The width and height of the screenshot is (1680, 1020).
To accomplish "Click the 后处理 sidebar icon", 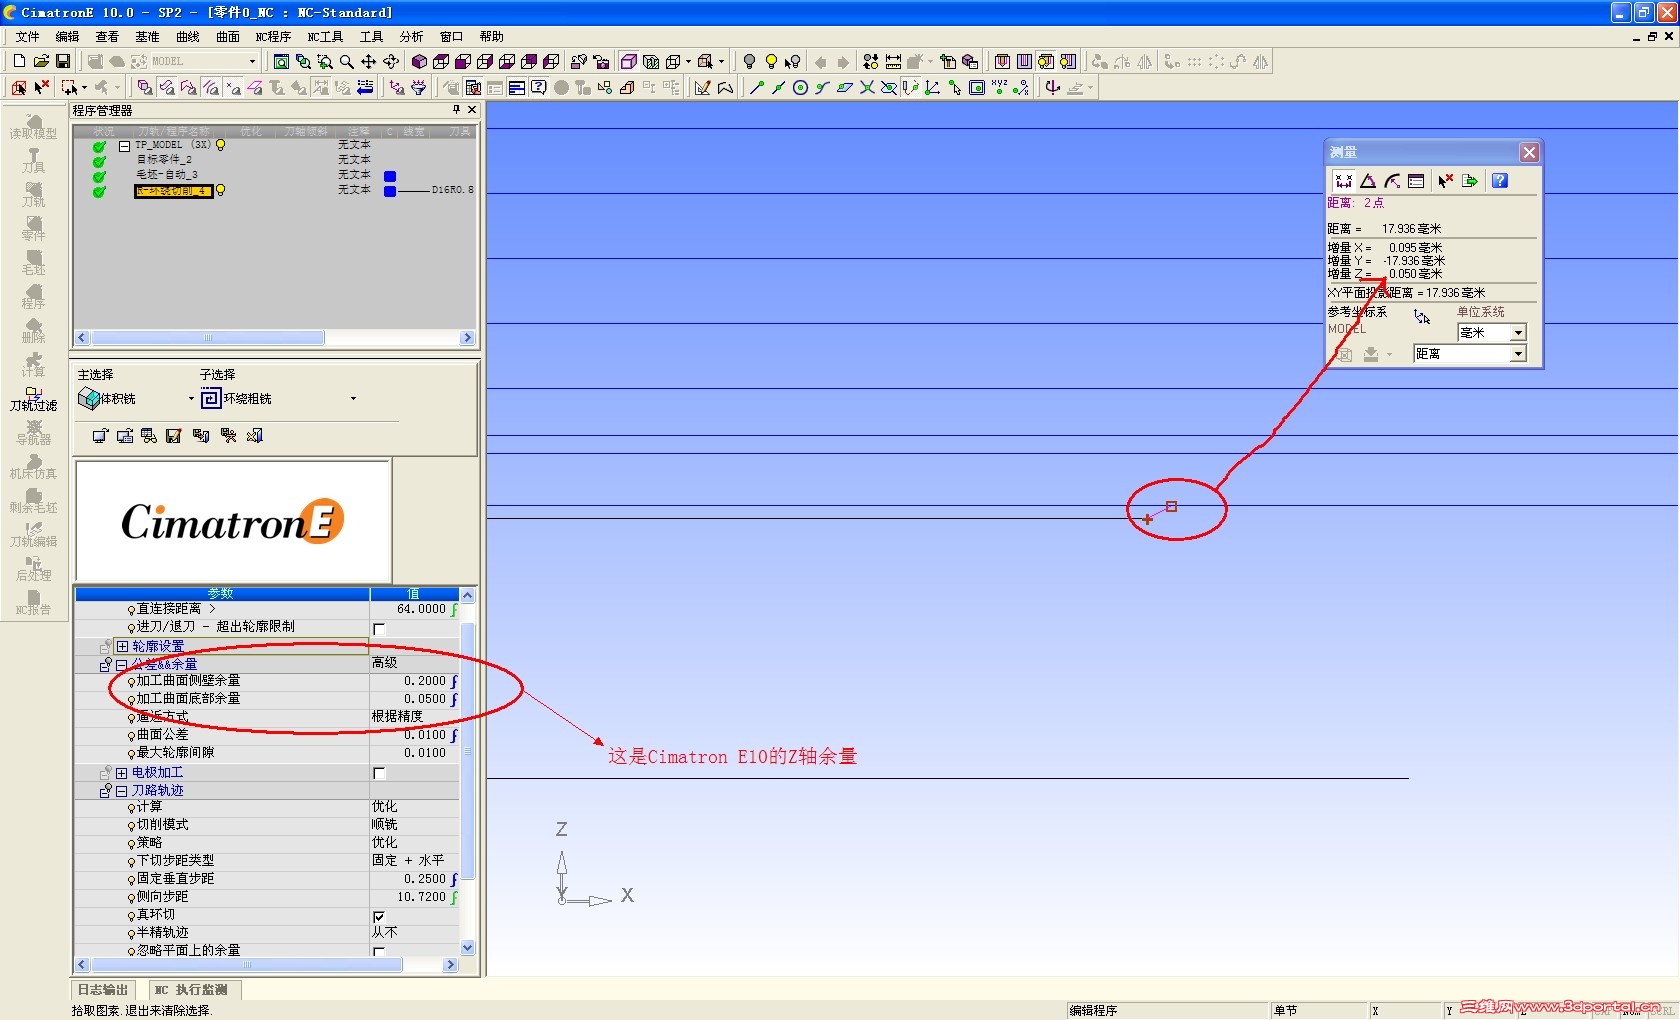I will (x=34, y=568).
